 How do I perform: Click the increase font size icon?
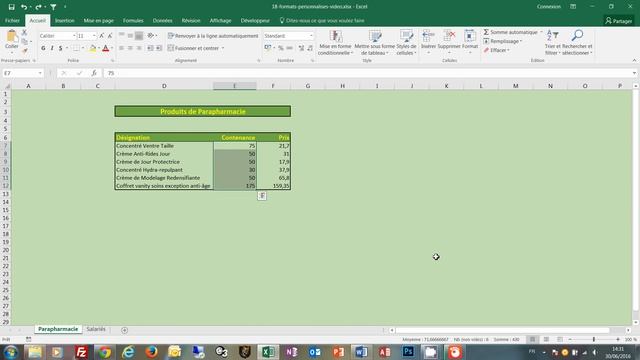102,36
